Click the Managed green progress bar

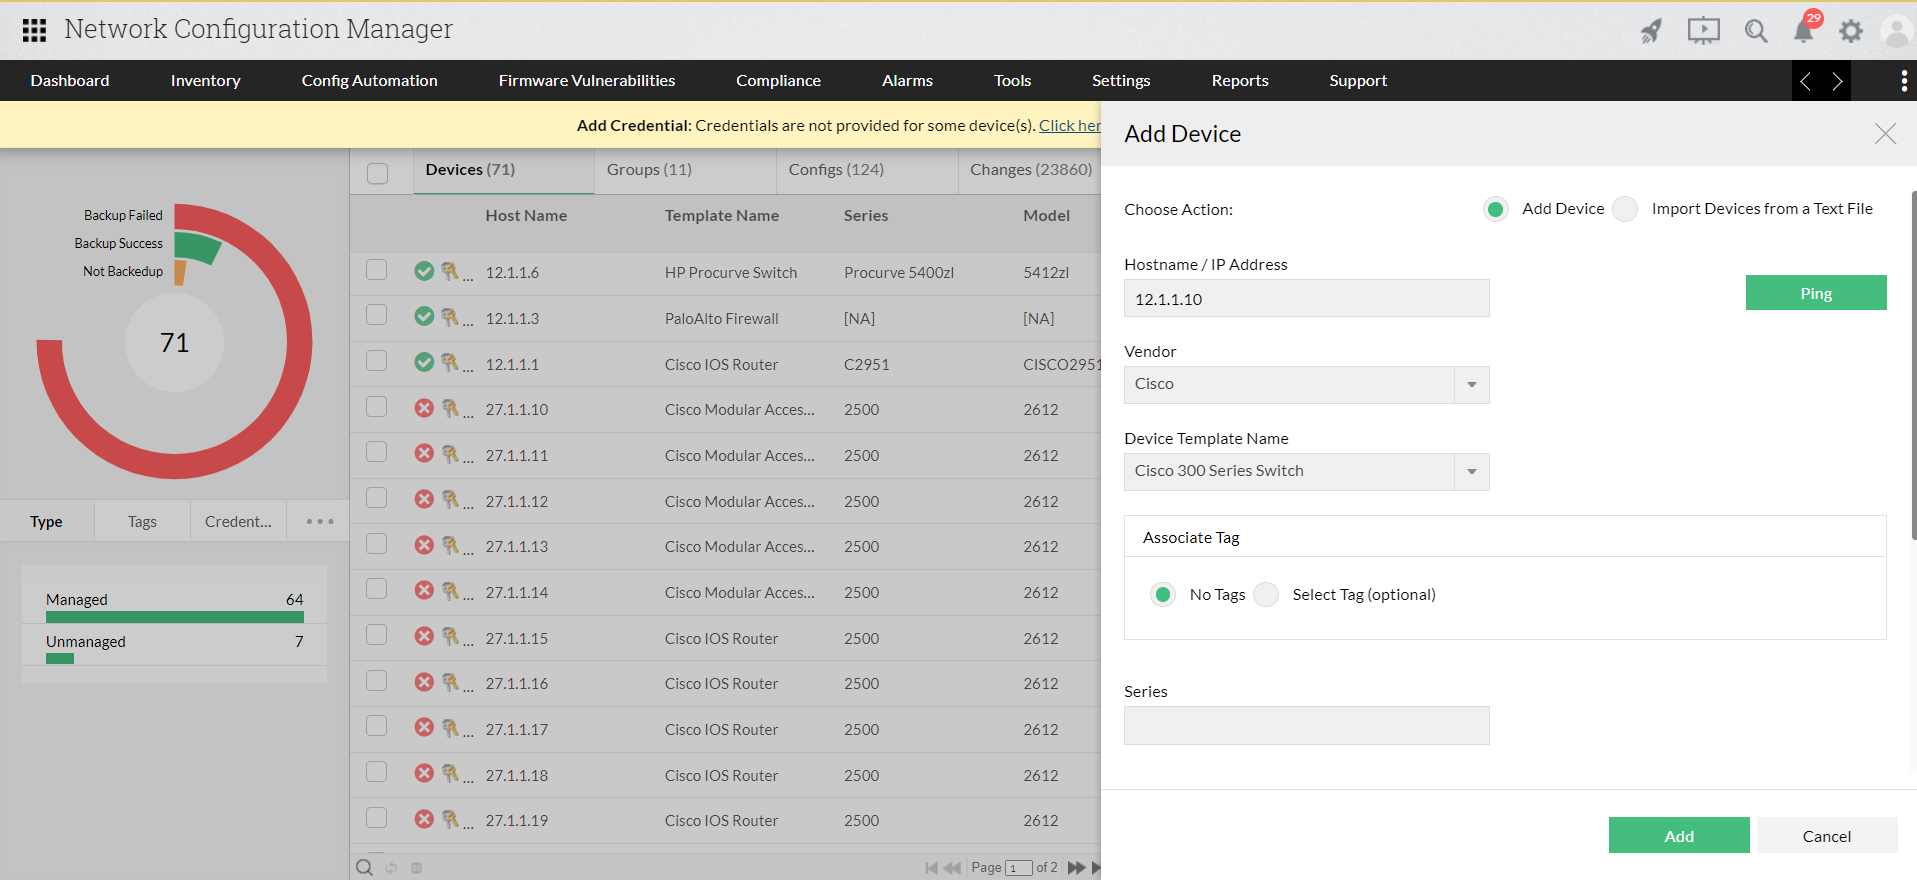(x=175, y=618)
